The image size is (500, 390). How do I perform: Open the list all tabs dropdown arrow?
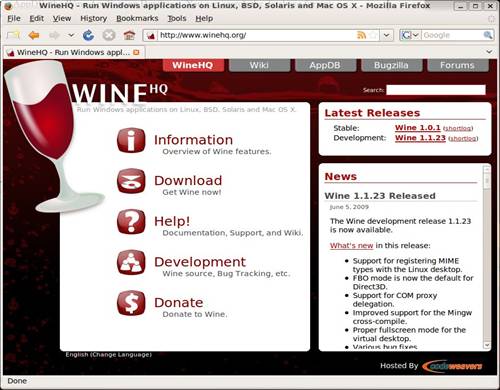pos(489,52)
